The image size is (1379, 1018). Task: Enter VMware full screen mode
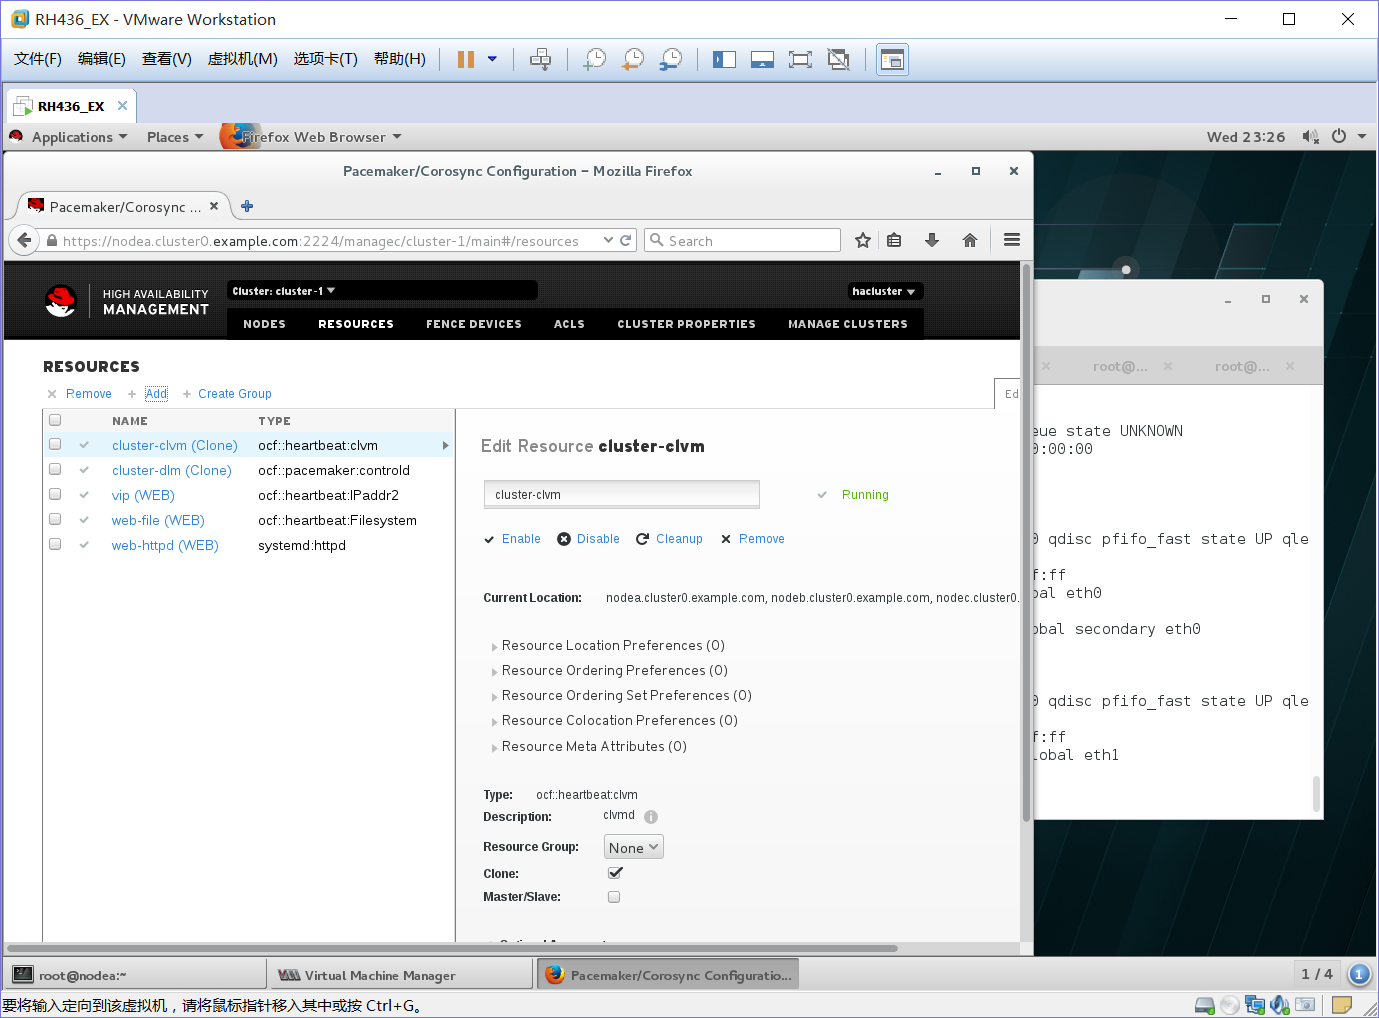coord(800,59)
